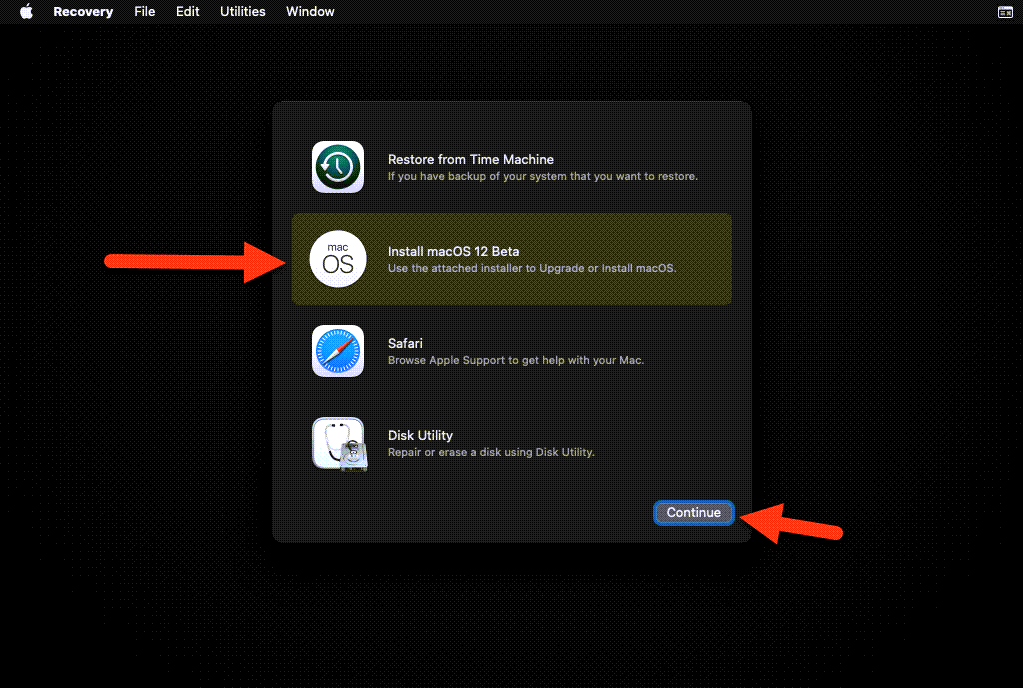Click the Safari compass icon
This screenshot has height=688, width=1023.
pyautogui.click(x=337, y=351)
